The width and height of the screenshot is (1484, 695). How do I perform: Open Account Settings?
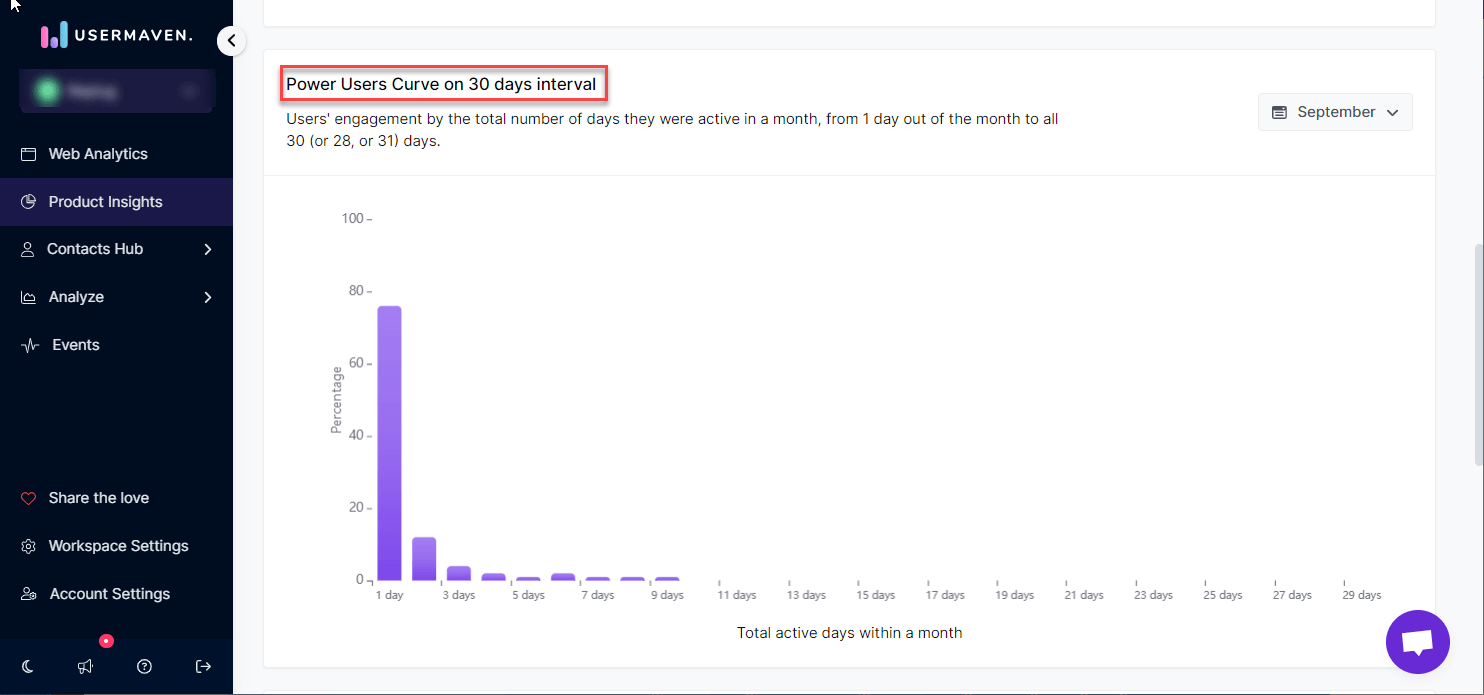109,594
